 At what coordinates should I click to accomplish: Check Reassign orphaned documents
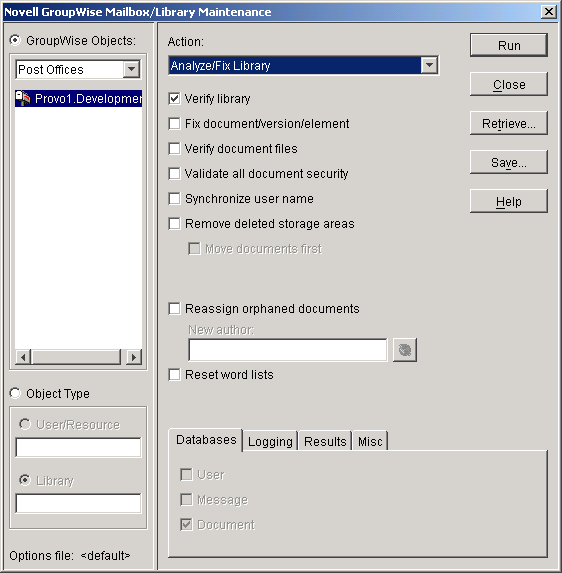click(174, 308)
